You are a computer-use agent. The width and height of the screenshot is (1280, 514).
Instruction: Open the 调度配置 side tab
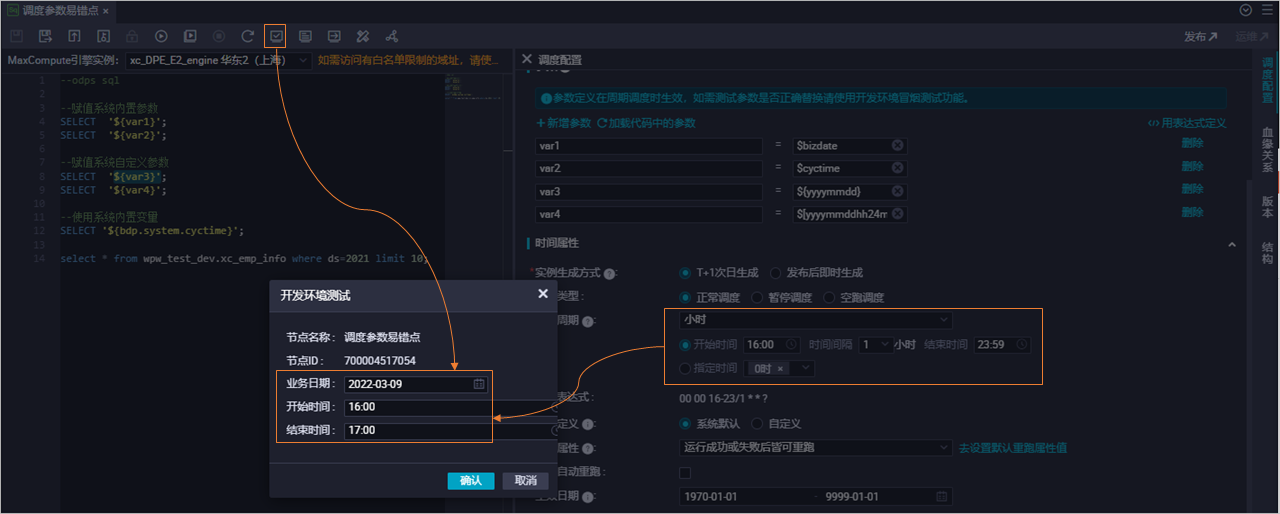coord(1267,80)
